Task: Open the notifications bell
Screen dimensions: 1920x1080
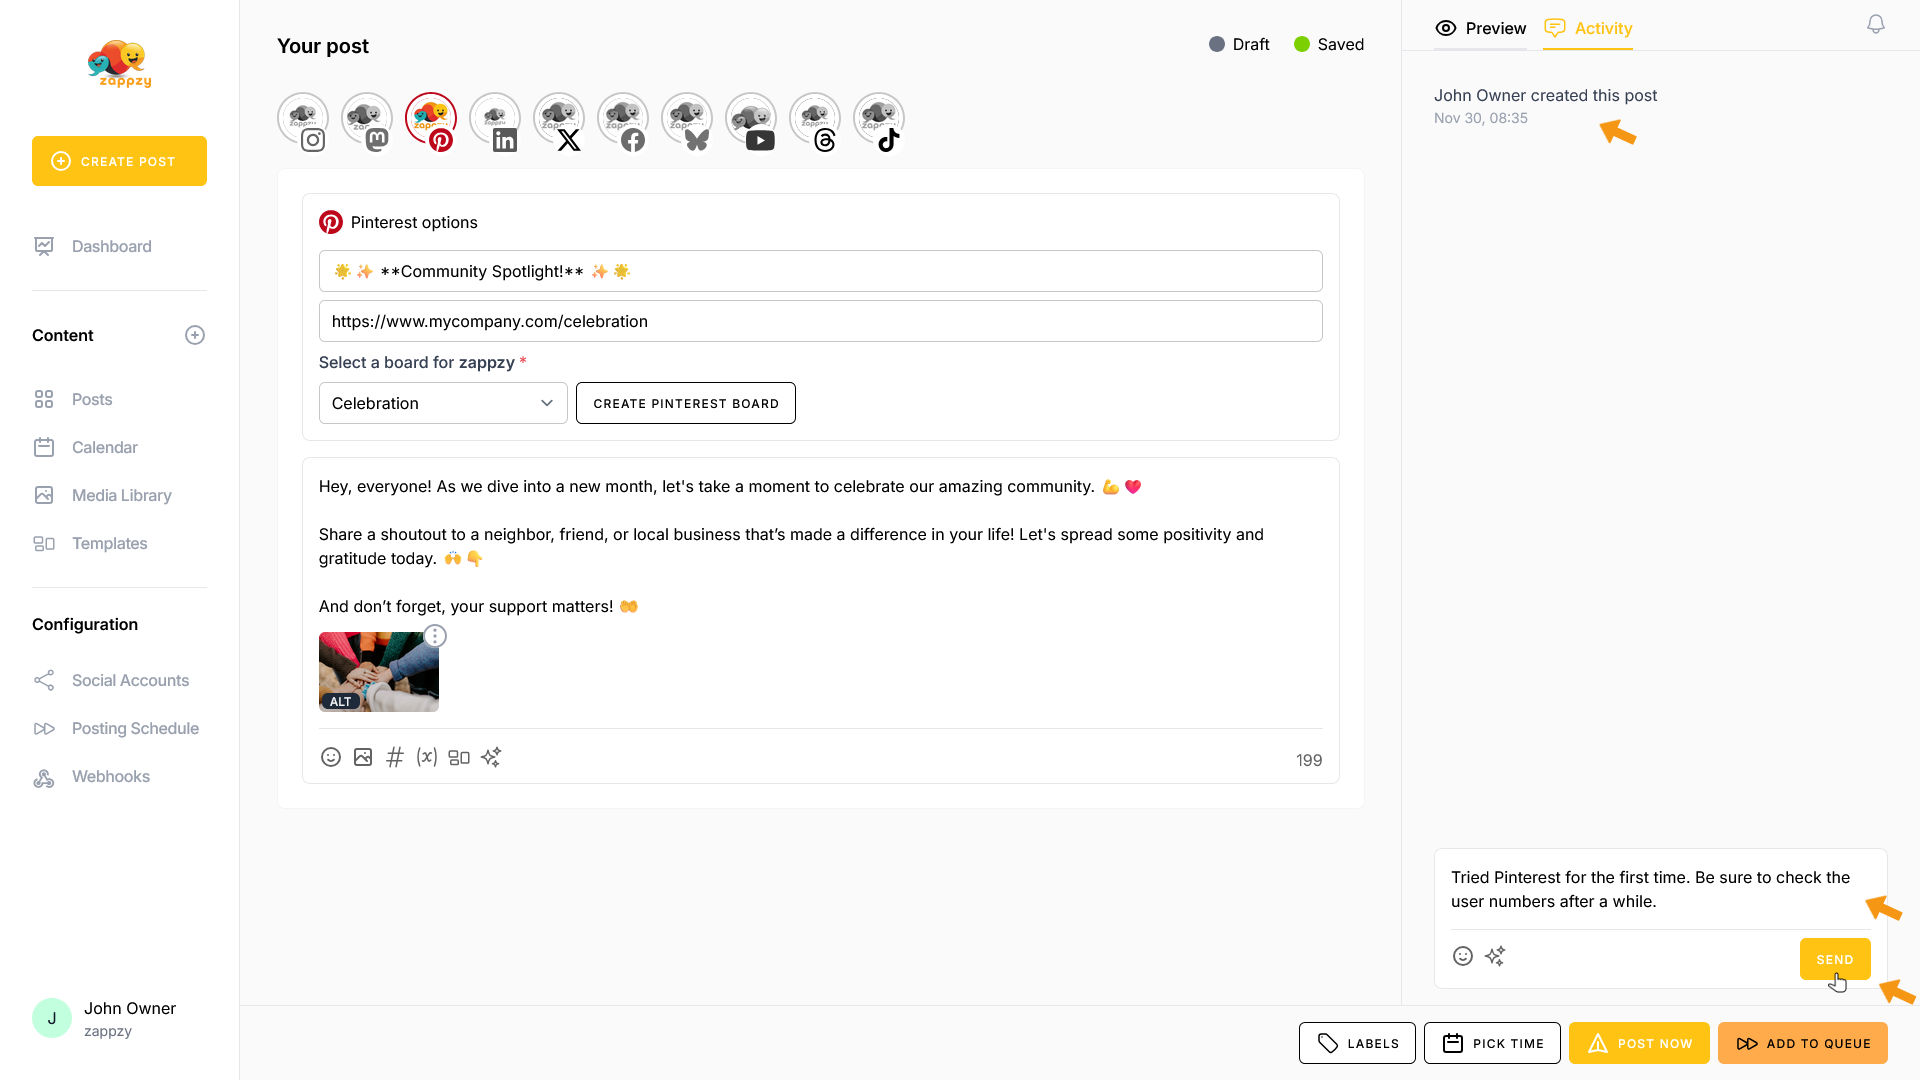Action: point(1876,24)
